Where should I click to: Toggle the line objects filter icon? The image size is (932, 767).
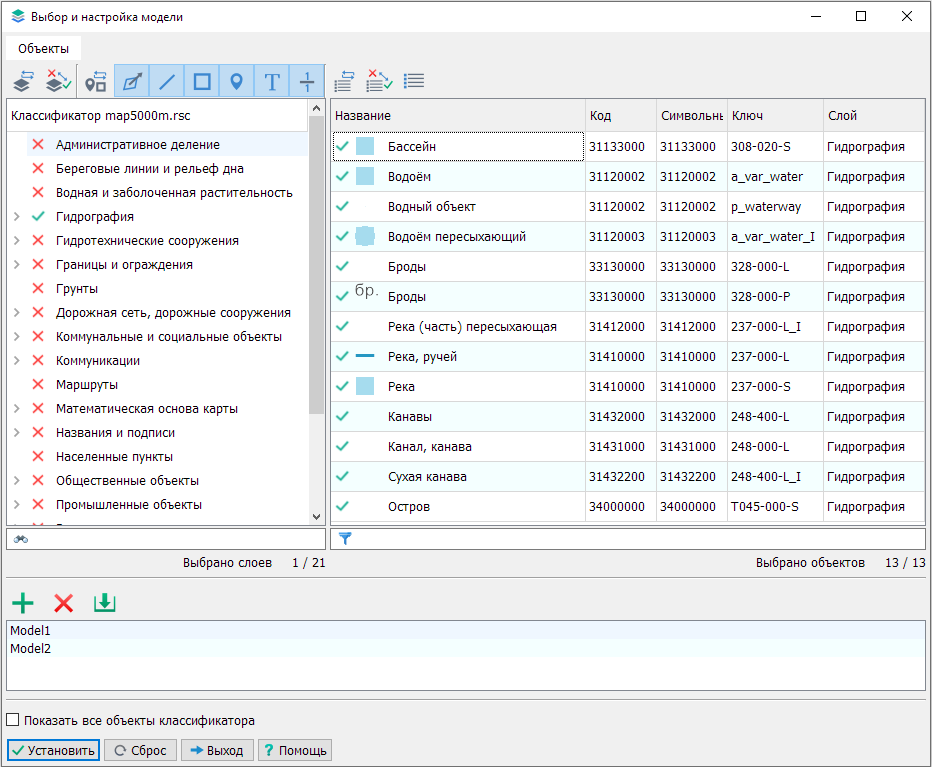167,82
